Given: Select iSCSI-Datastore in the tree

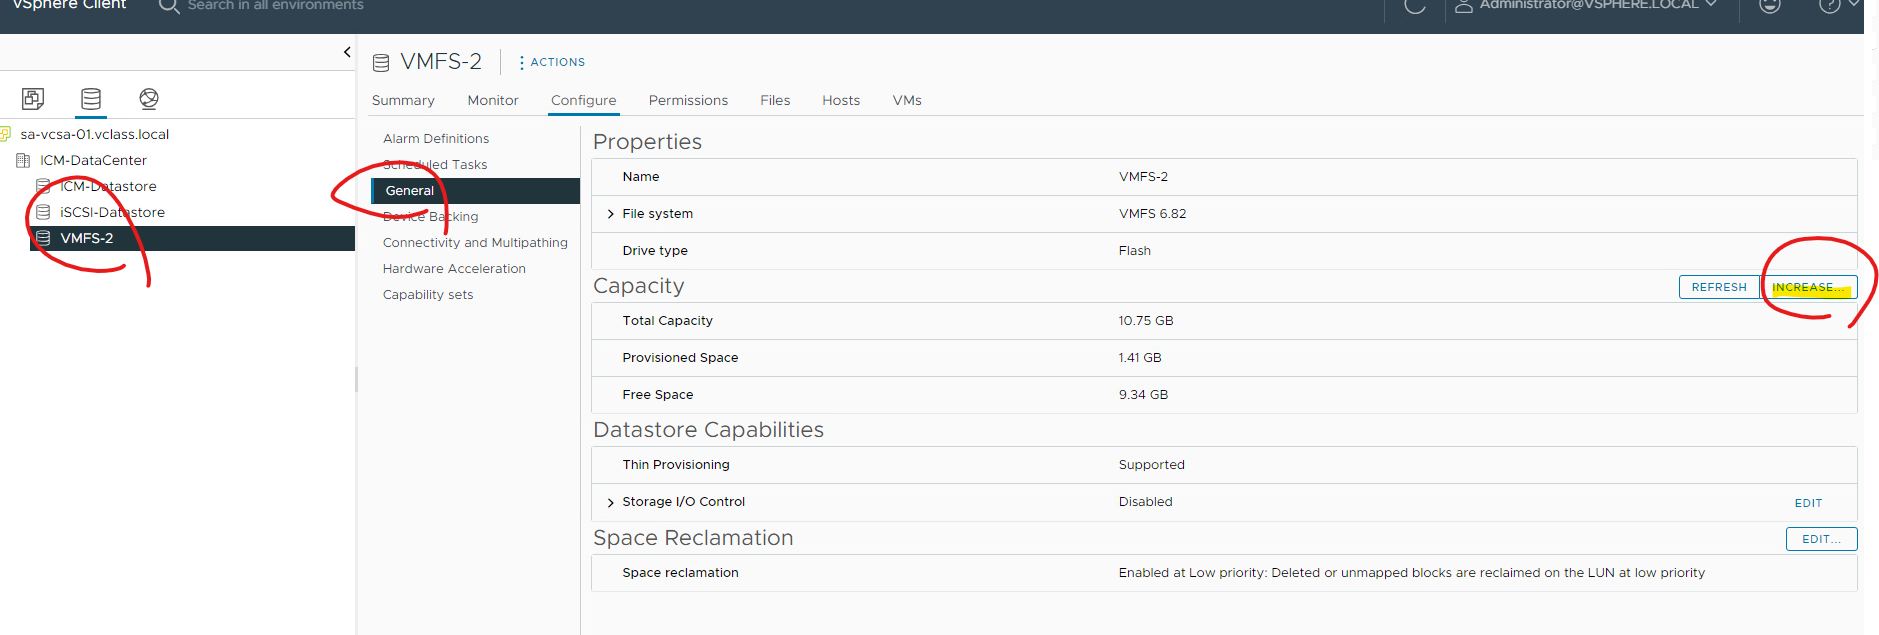Looking at the screenshot, I should tap(112, 212).
